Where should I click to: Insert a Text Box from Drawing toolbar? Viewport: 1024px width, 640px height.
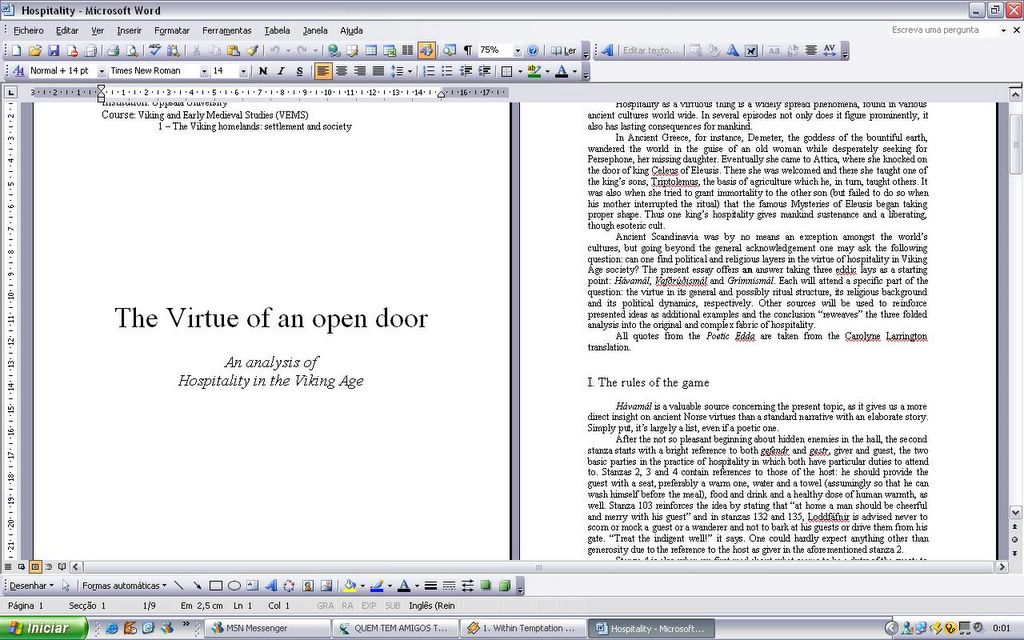(252, 586)
